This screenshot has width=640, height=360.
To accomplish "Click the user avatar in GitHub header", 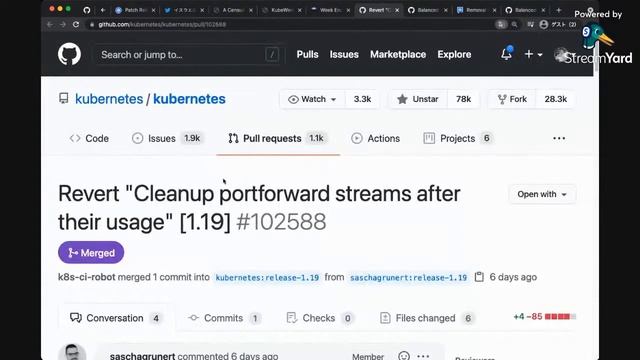I will pos(561,55).
